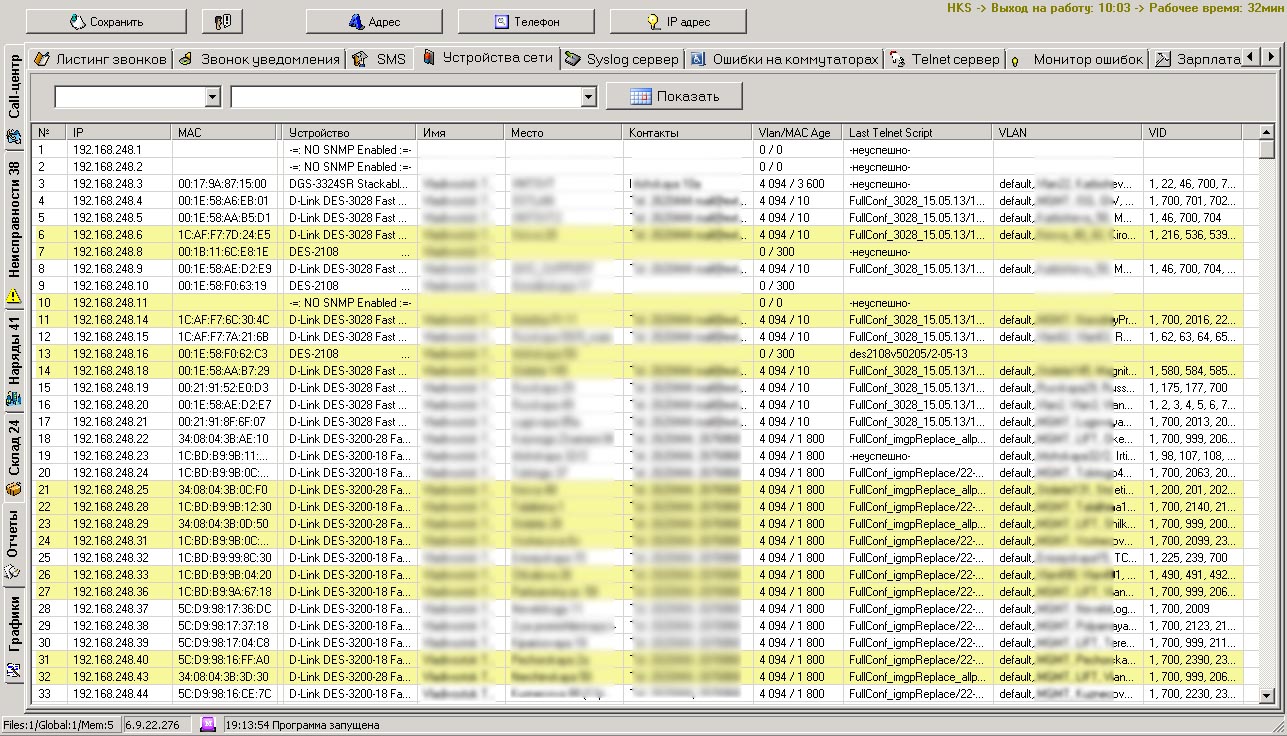Click version number 6.9.22.276 in status bar

point(154,725)
